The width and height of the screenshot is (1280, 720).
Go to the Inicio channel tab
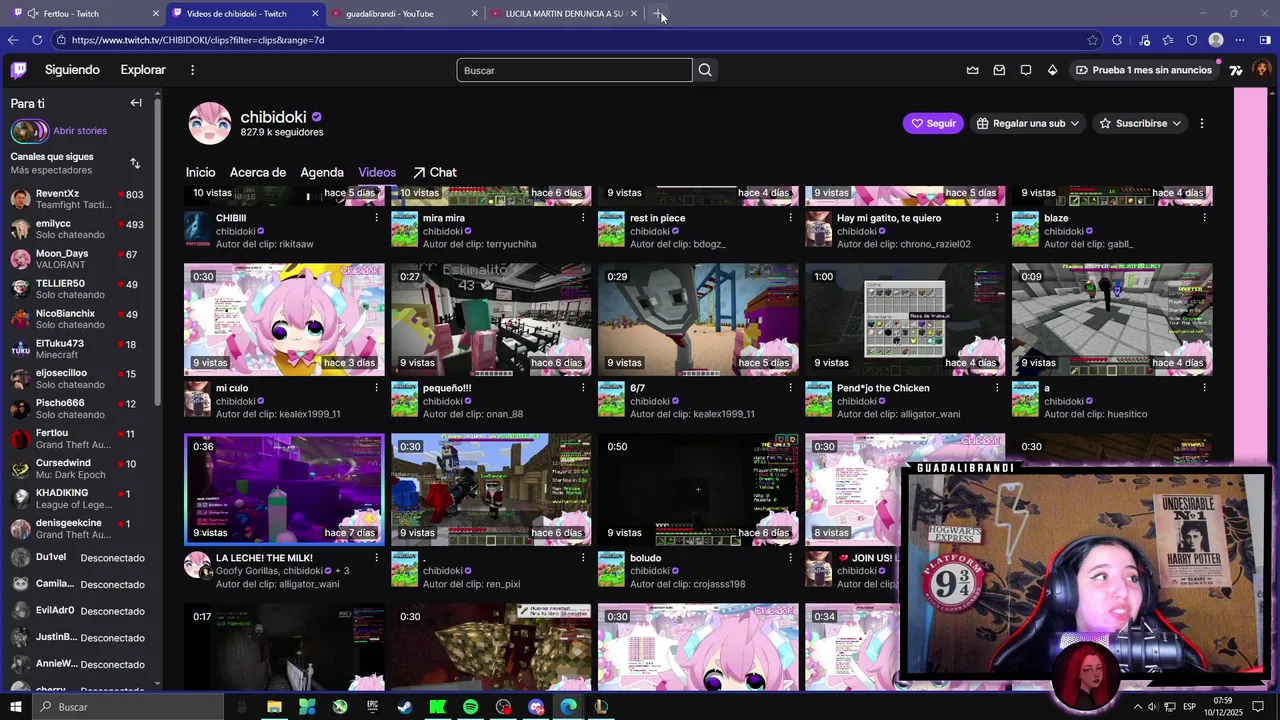pos(200,172)
